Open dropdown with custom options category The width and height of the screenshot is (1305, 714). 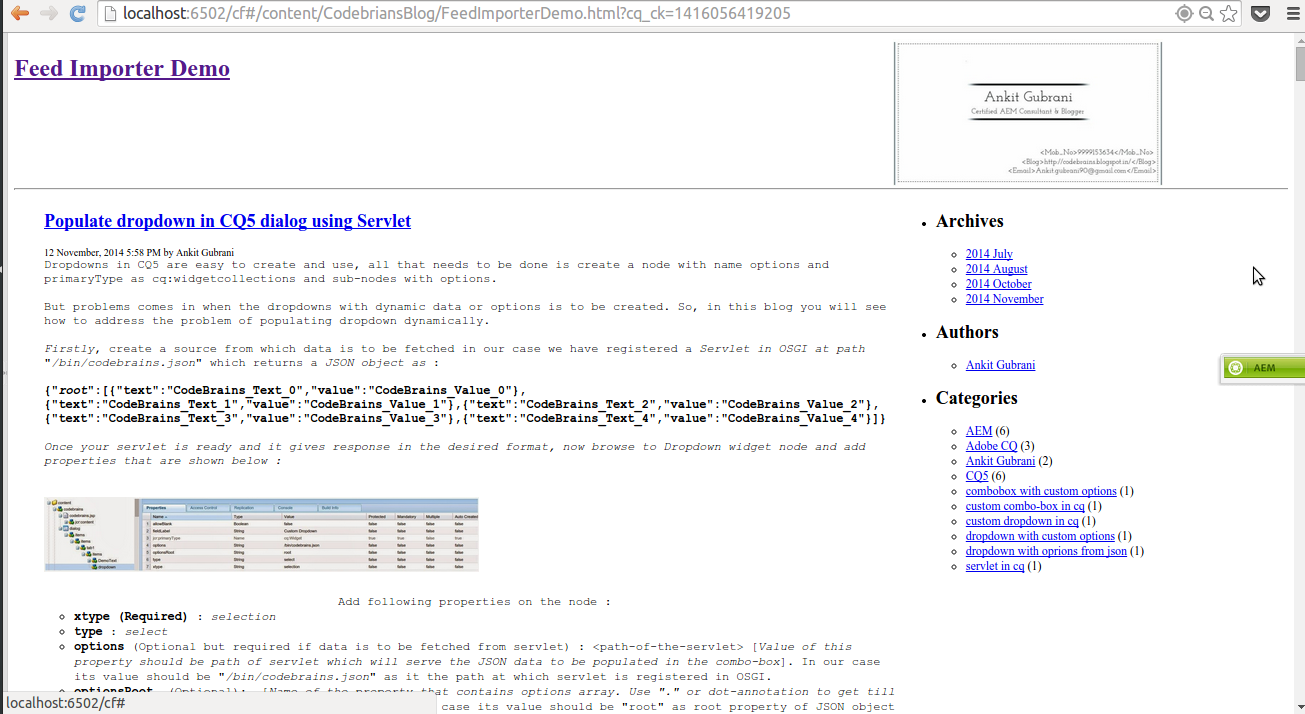[x=1040, y=536]
